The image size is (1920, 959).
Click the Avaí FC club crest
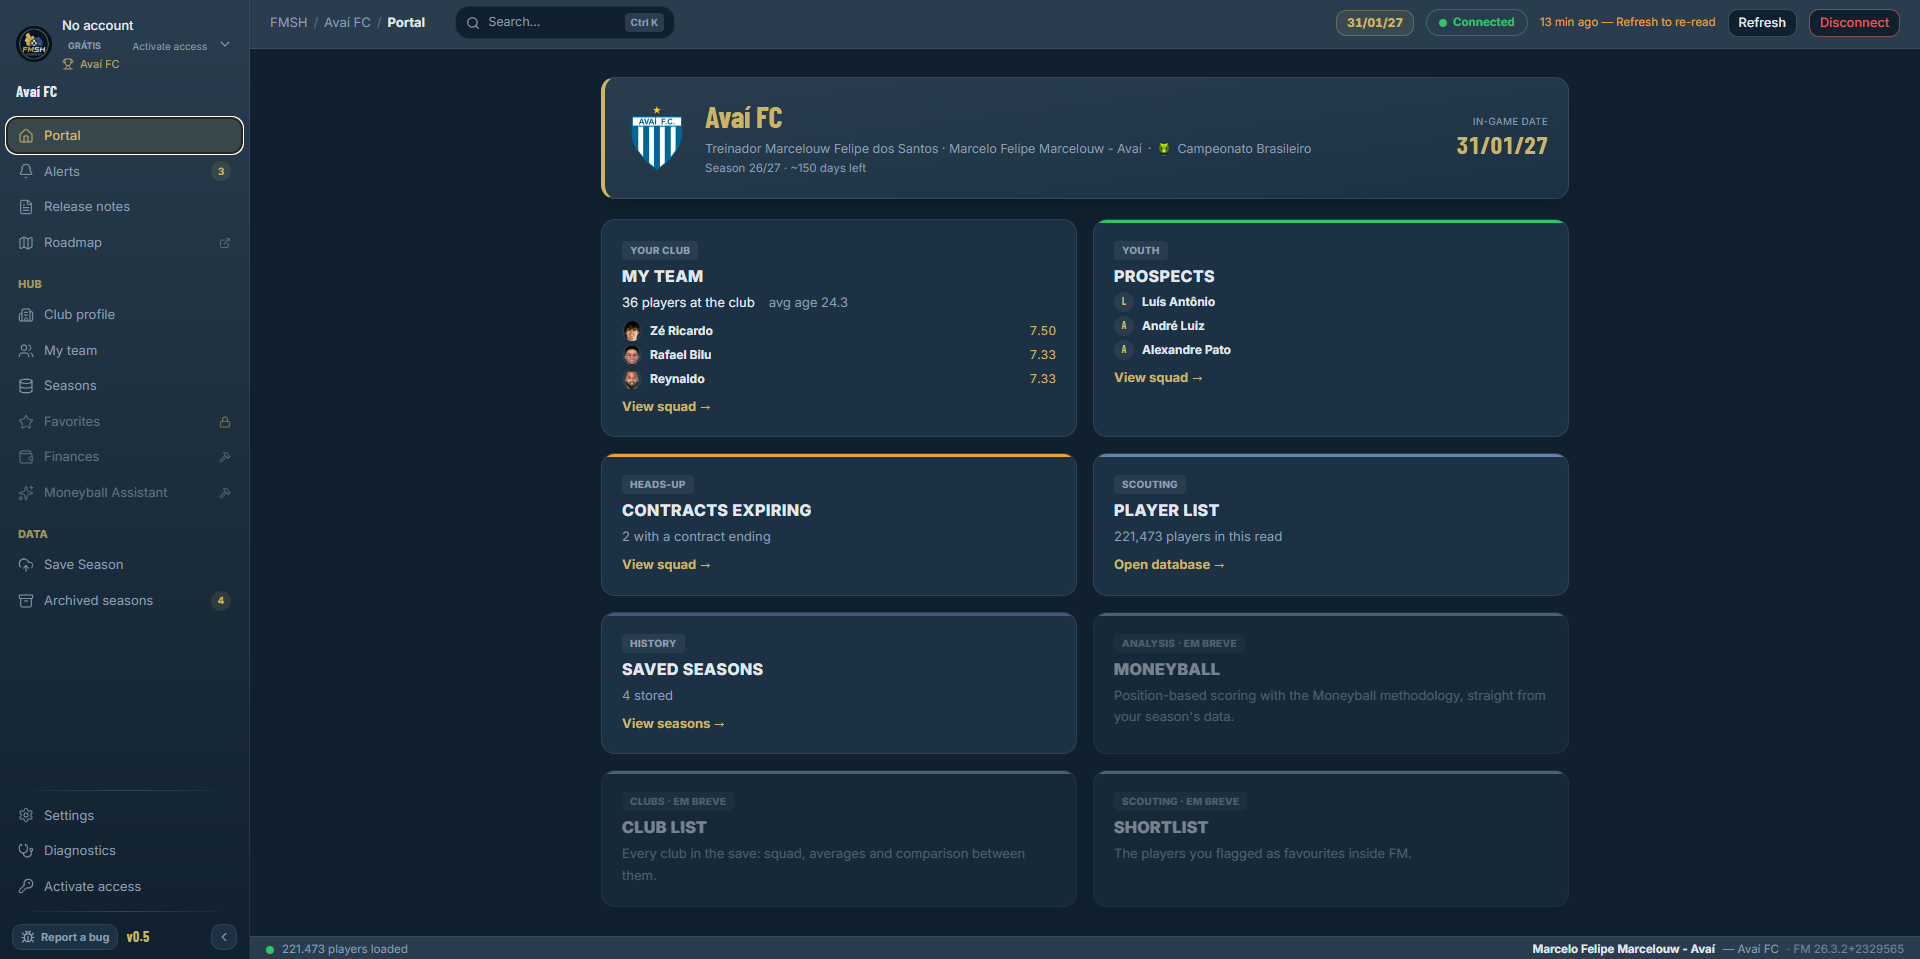point(657,138)
